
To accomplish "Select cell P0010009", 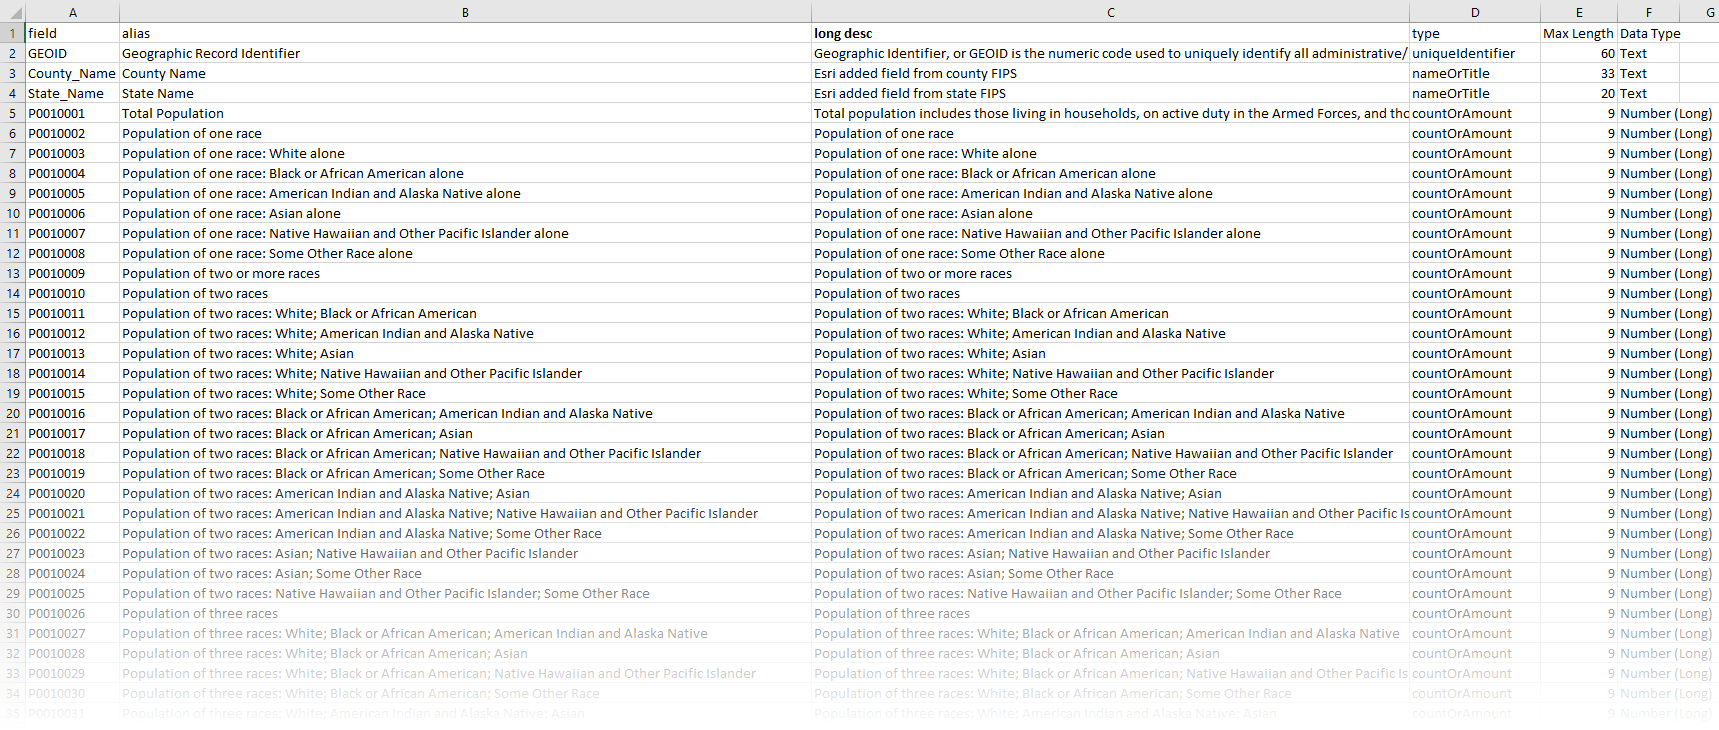I will 72,273.
